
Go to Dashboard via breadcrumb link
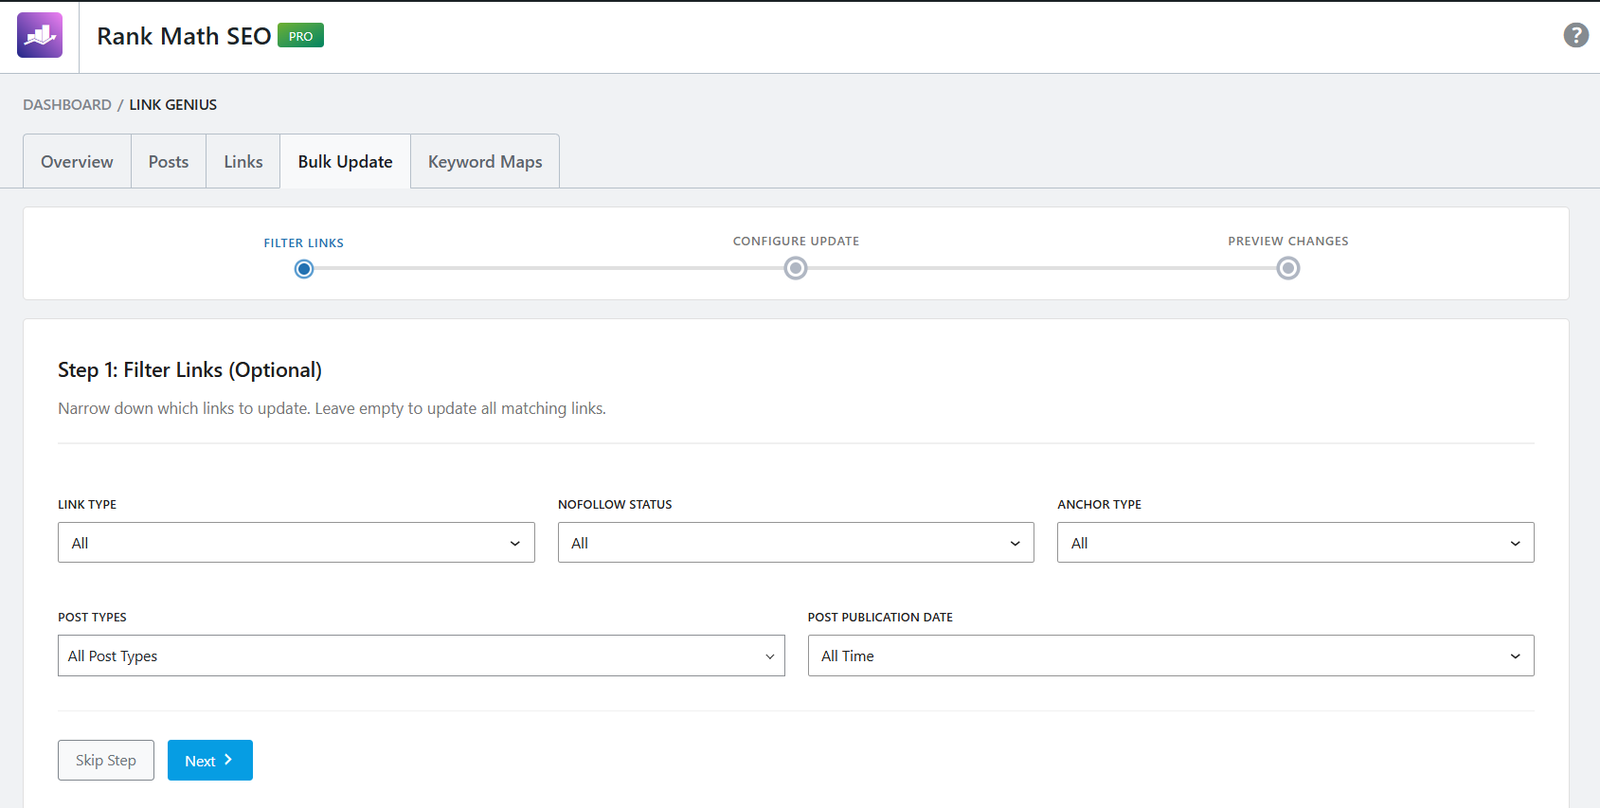(x=67, y=105)
